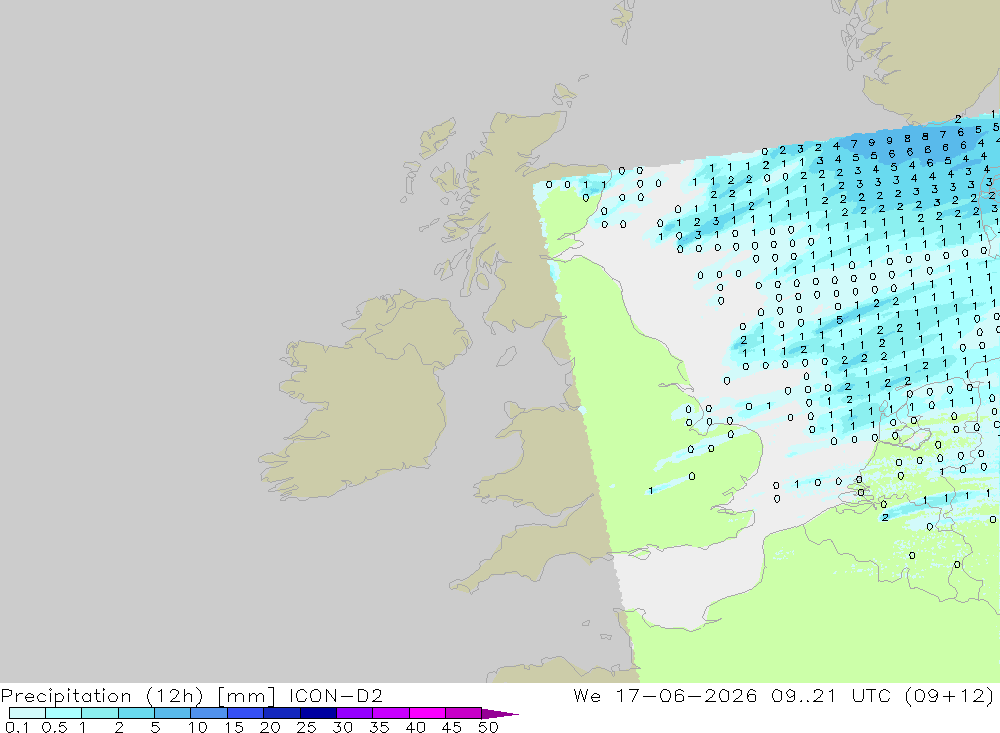Click the 30–35 mm purple legend swatch
The image size is (1000, 733).
pyautogui.click(x=354, y=713)
